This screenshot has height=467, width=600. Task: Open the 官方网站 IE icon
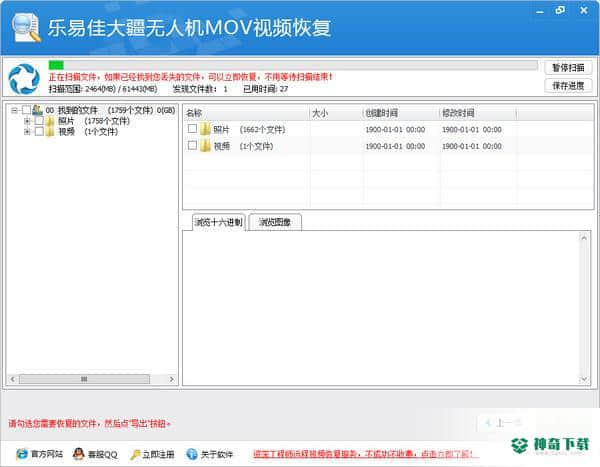tap(22, 454)
